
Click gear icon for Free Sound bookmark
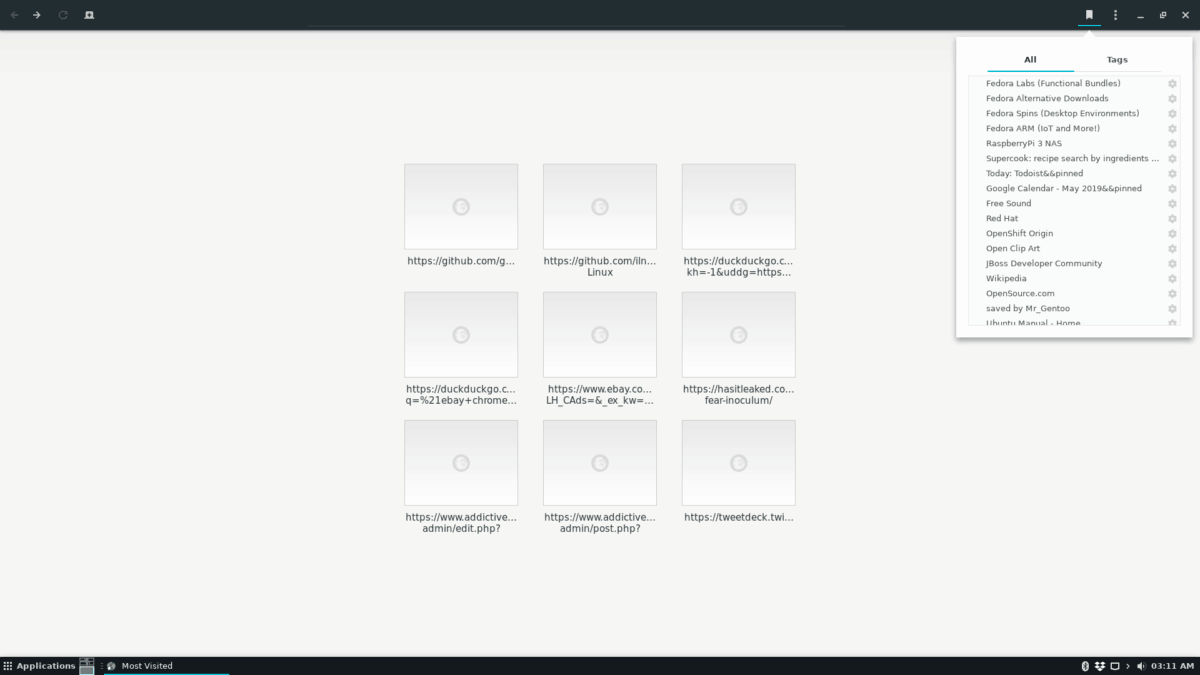(x=1172, y=204)
